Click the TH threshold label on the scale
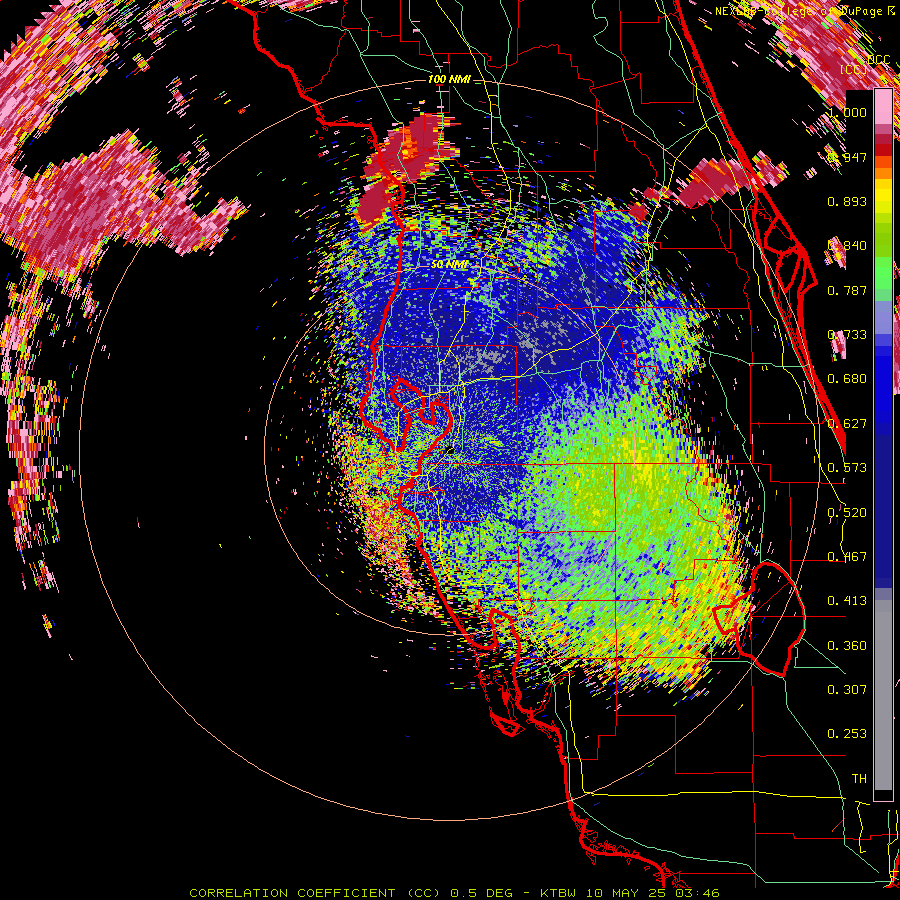The height and width of the screenshot is (900, 900). click(x=859, y=779)
